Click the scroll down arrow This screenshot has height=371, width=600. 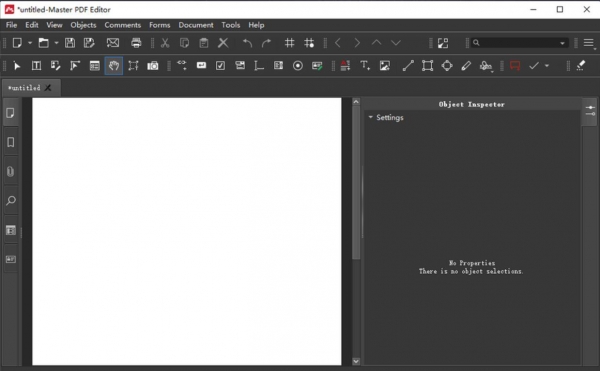[356, 361]
